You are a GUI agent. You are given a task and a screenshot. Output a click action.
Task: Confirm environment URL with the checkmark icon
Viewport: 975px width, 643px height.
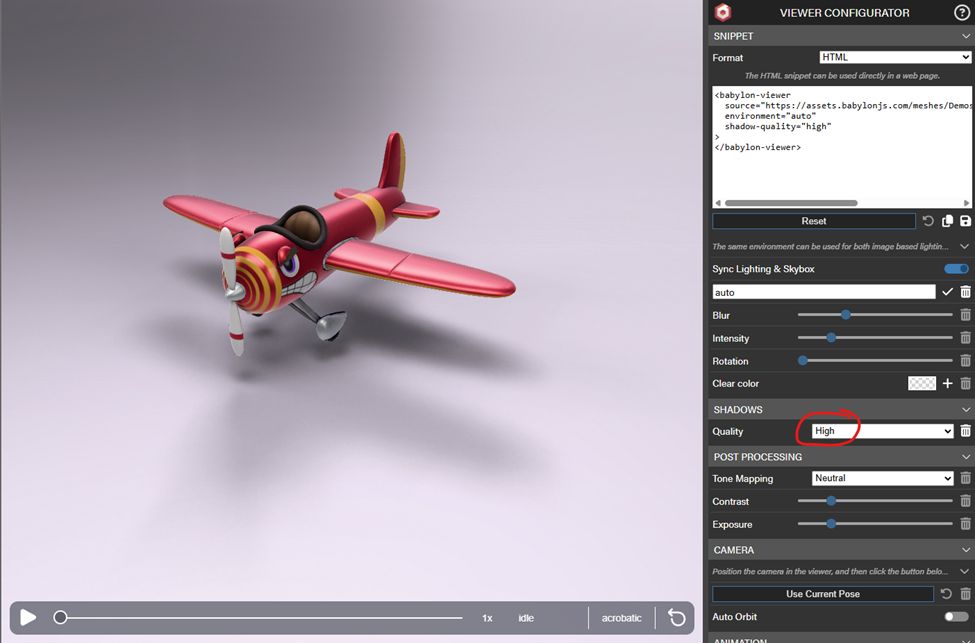coord(947,292)
